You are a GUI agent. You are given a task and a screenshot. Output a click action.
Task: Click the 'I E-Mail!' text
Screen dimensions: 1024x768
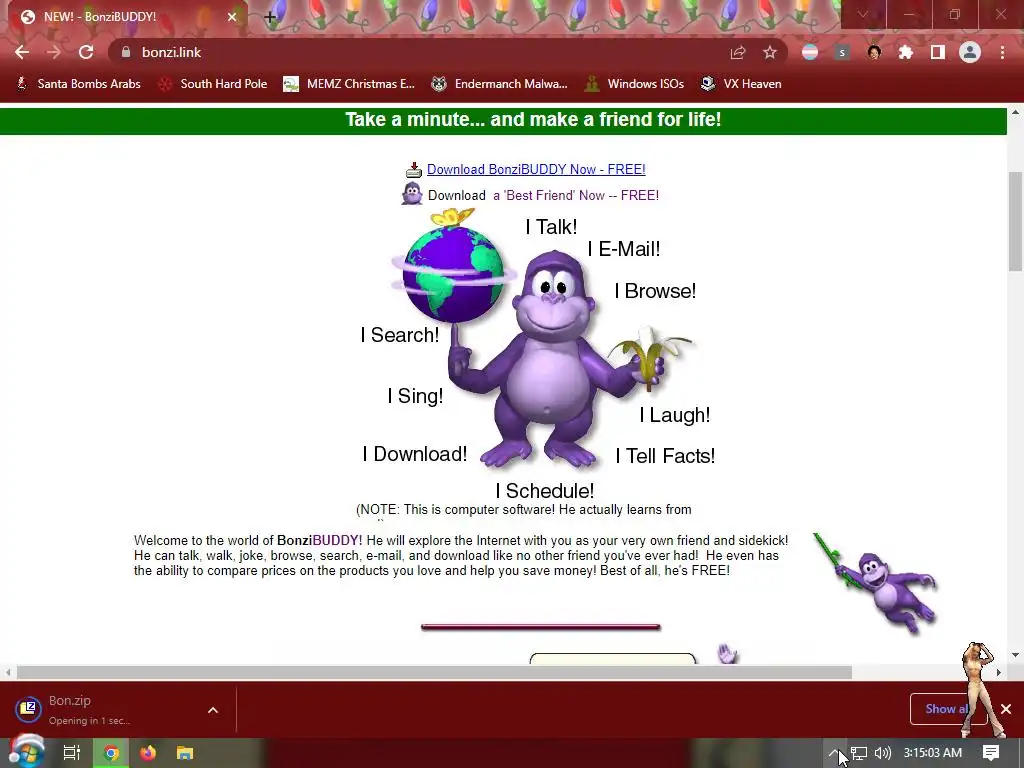pyautogui.click(x=624, y=249)
